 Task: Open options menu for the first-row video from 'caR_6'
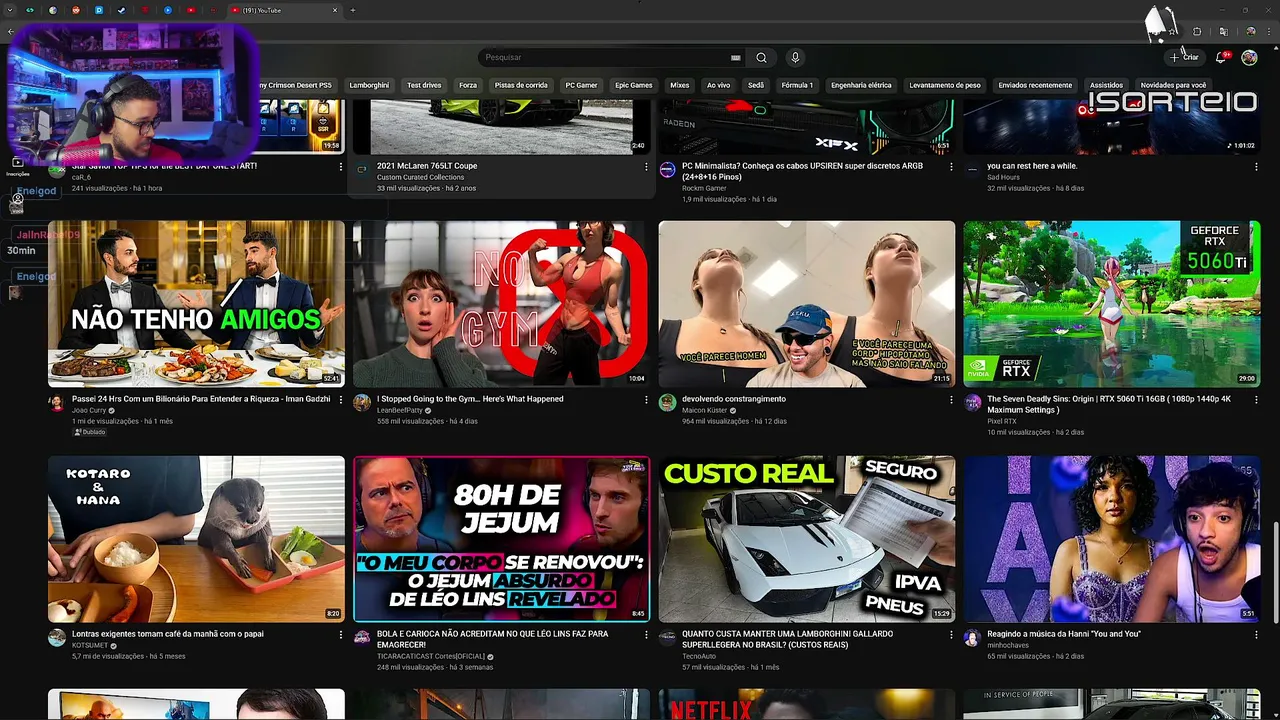[340, 167]
